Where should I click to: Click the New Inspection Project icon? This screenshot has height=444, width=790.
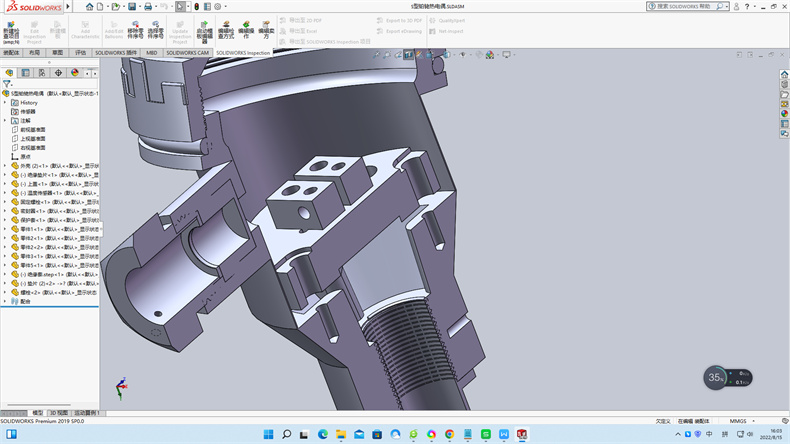[10, 27]
